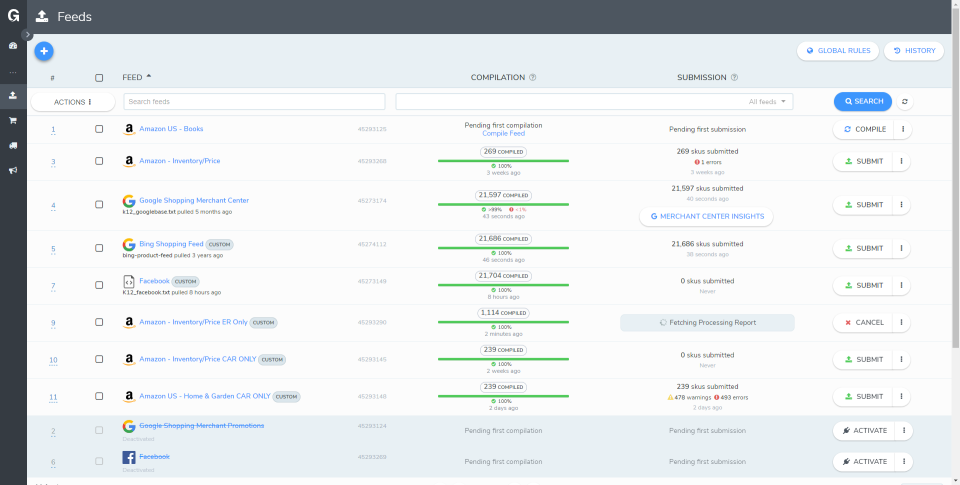Check the Amazon US - Home & Garden checkbox

(99, 396)
